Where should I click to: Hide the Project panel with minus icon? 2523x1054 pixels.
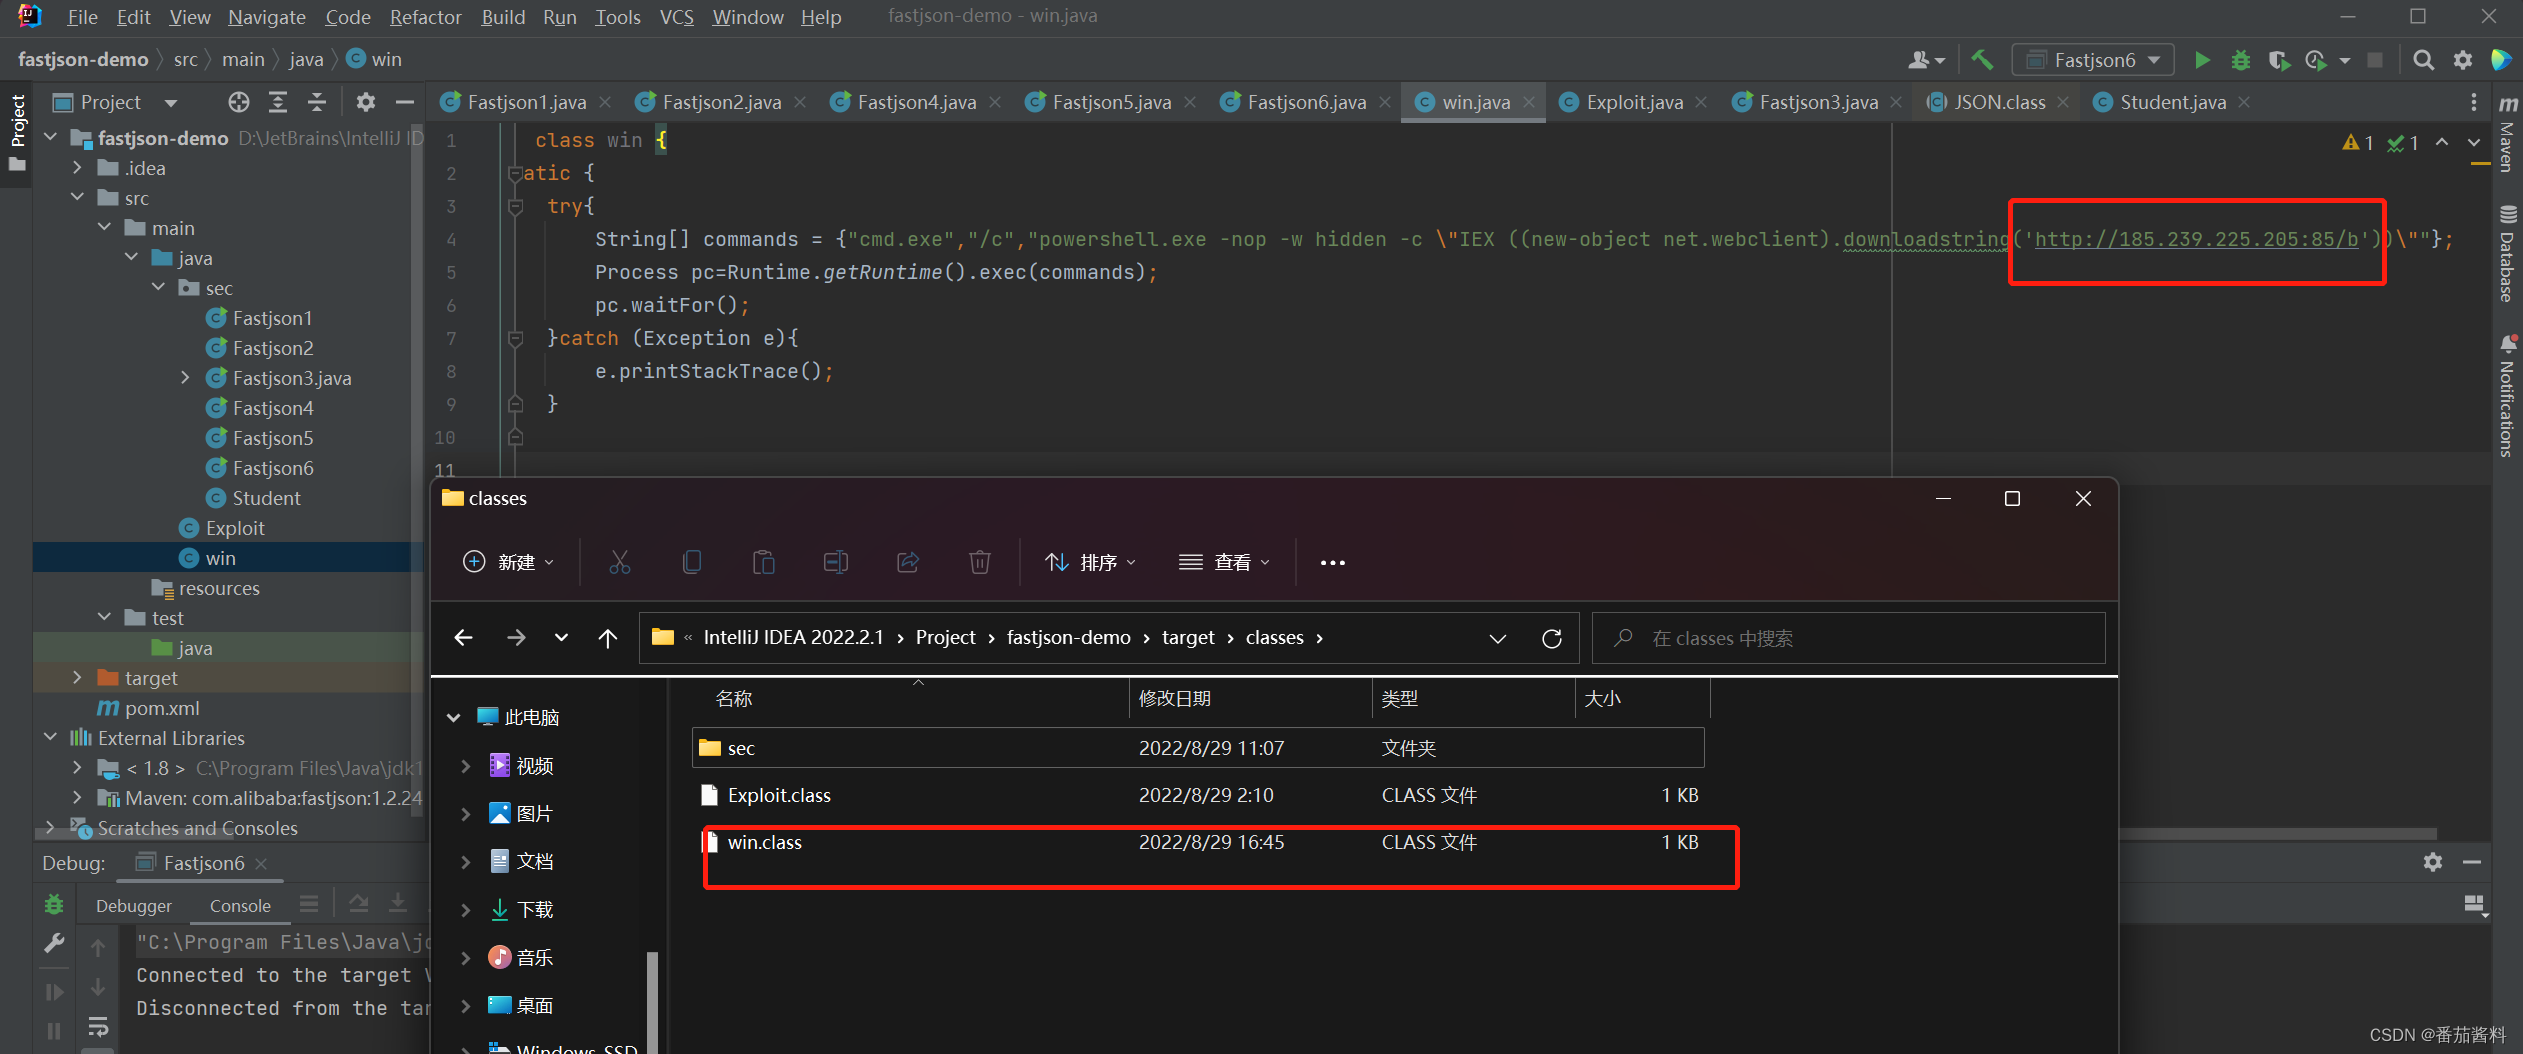coord(404,102)
